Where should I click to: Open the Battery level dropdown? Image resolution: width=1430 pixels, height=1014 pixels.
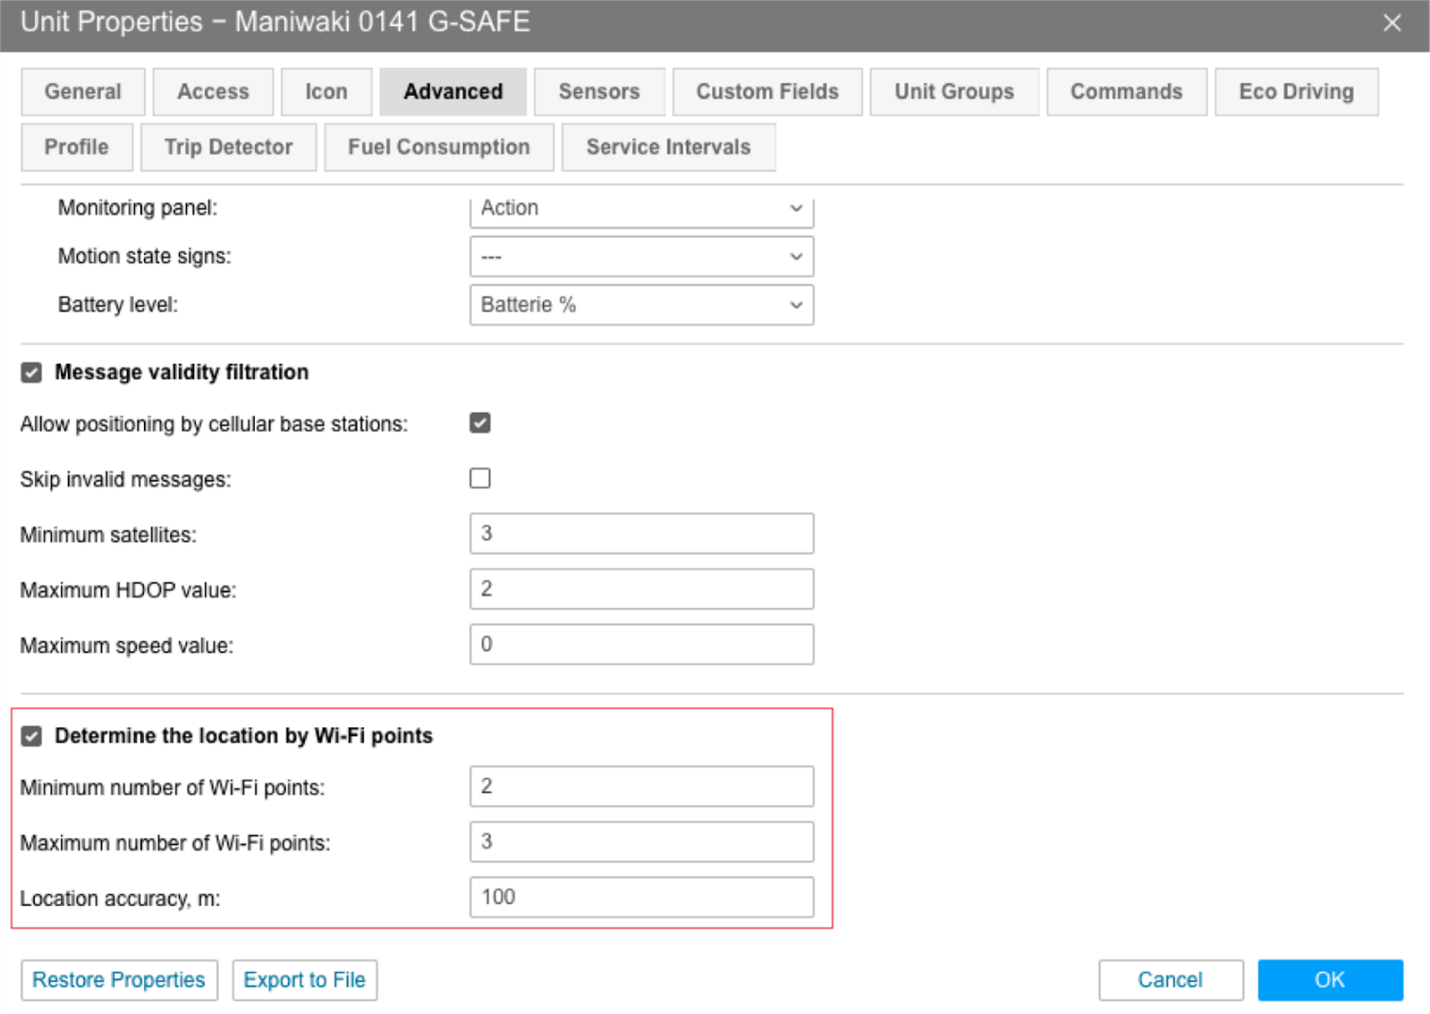click(641, 305)
